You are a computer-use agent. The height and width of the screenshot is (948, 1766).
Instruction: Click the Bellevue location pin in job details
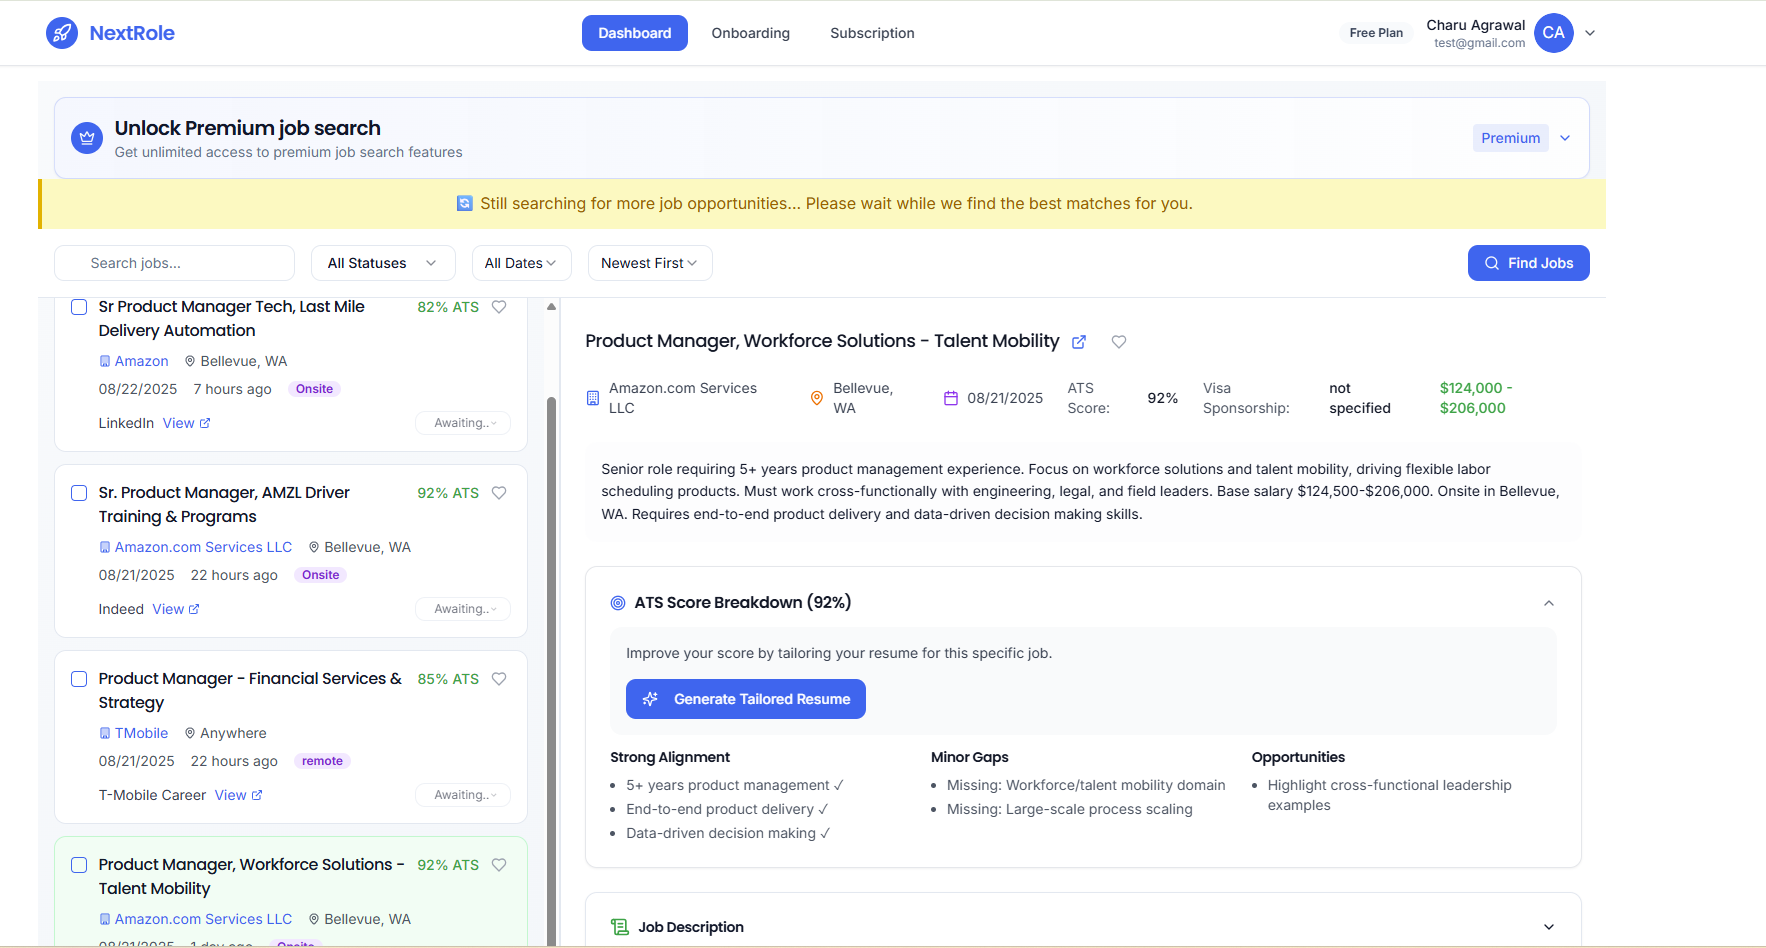click(817, 398)
